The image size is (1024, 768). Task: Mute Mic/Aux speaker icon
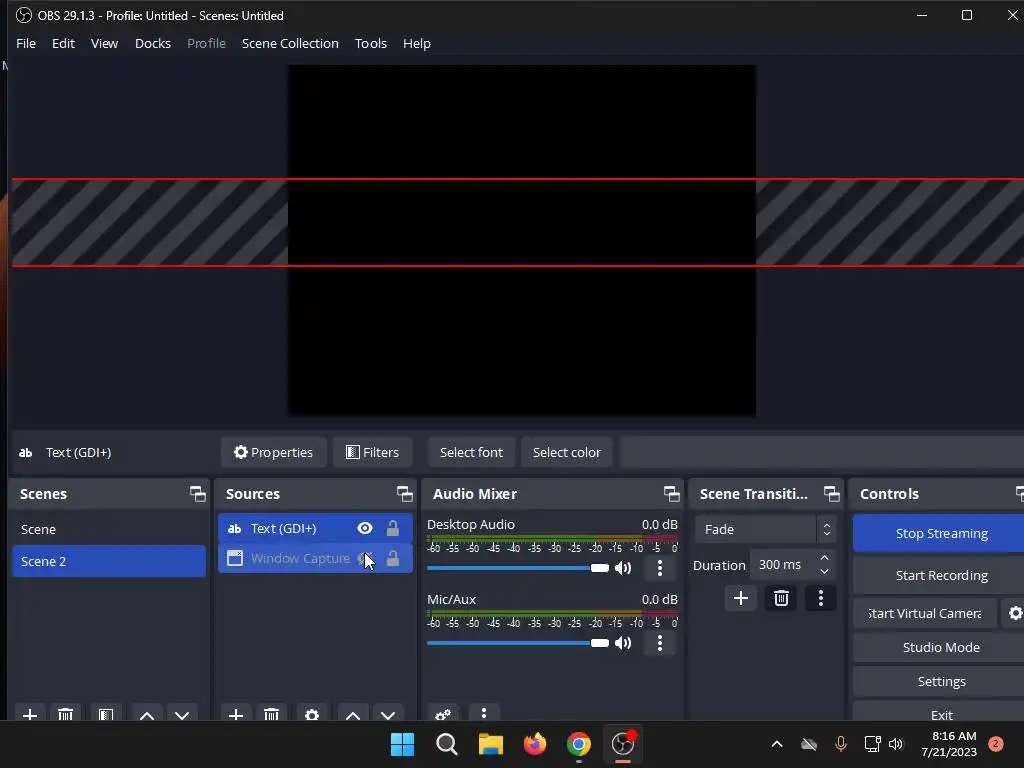tap(623, 643)
